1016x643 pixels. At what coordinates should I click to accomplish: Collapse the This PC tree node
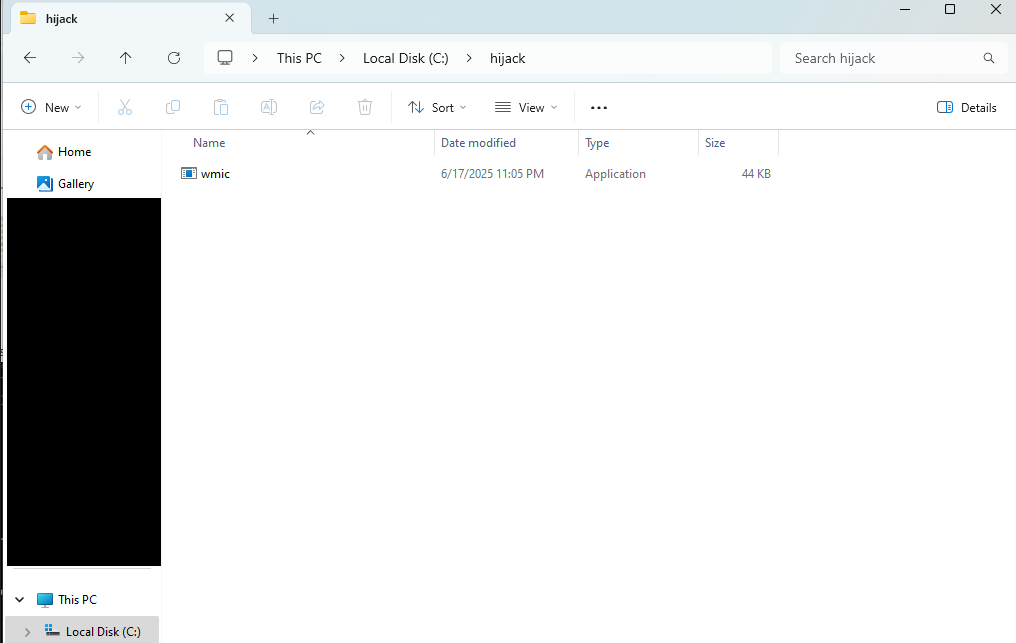click(x=19, y=600)
